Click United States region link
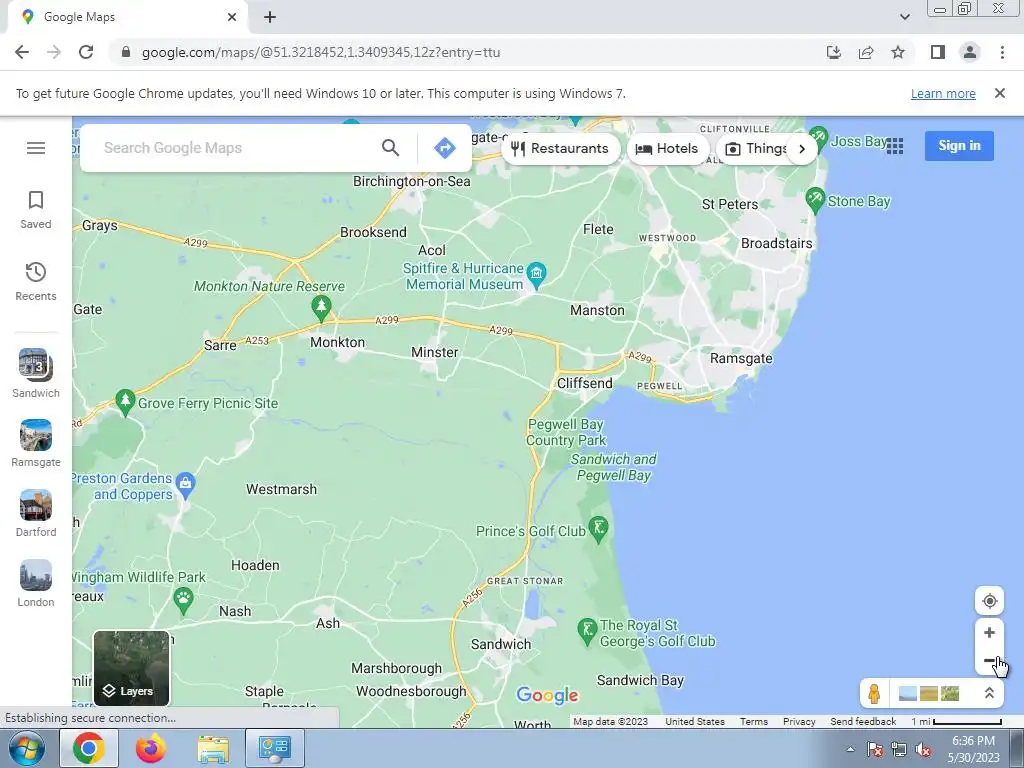The width and height of the screenshot is (1024, 768). click(695, 721)
